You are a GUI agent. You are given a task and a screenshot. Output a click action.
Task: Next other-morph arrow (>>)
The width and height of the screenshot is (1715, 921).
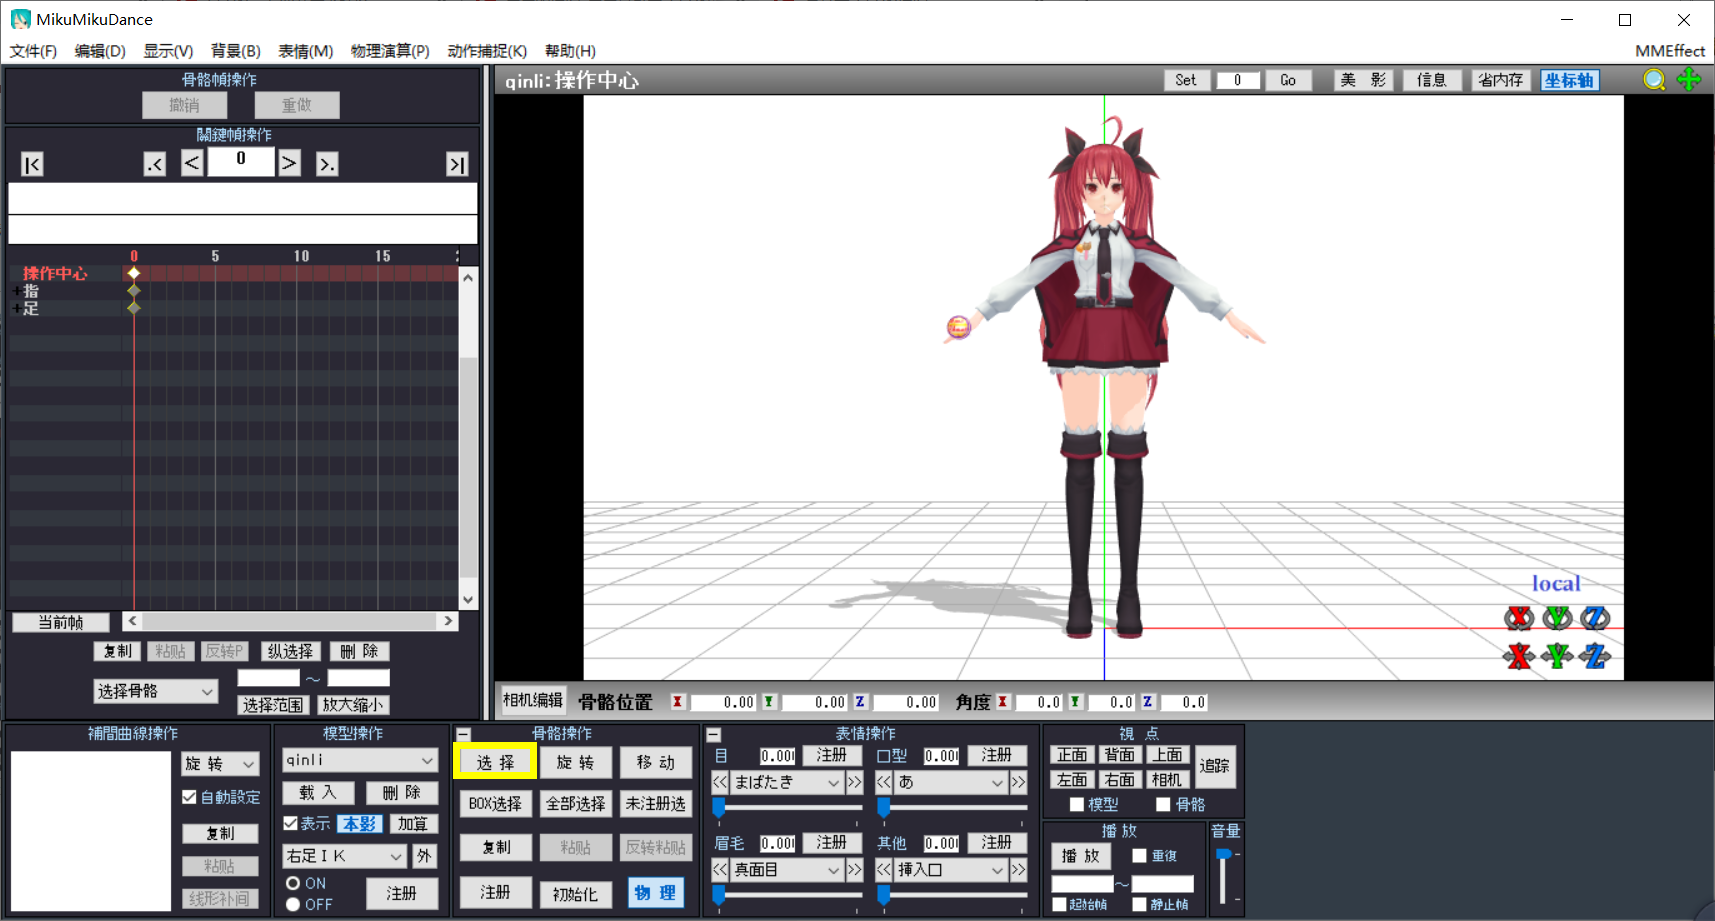click(x=1018, y=870)
